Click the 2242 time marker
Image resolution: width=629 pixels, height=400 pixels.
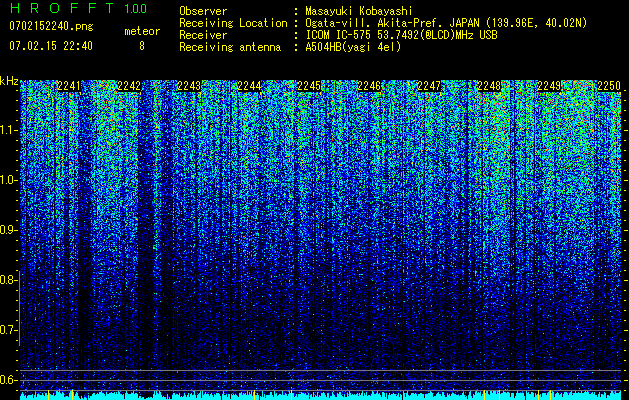click(129, 86)
